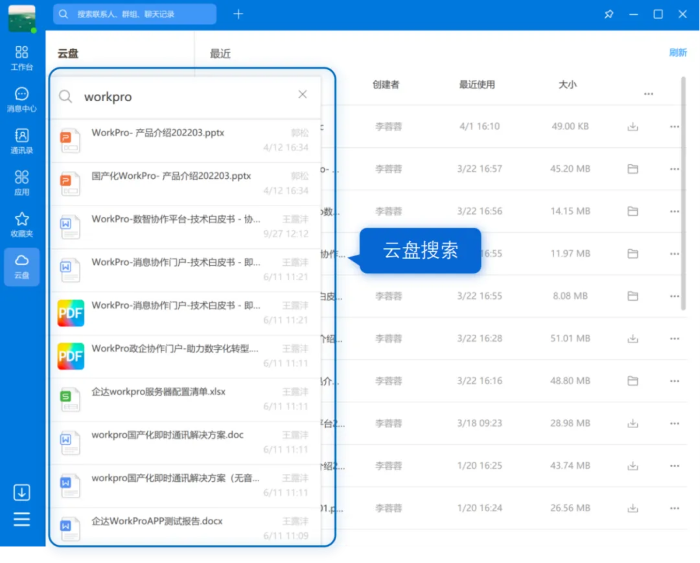
Task: Sort by 创建者 column header
Action: point(386,84)
